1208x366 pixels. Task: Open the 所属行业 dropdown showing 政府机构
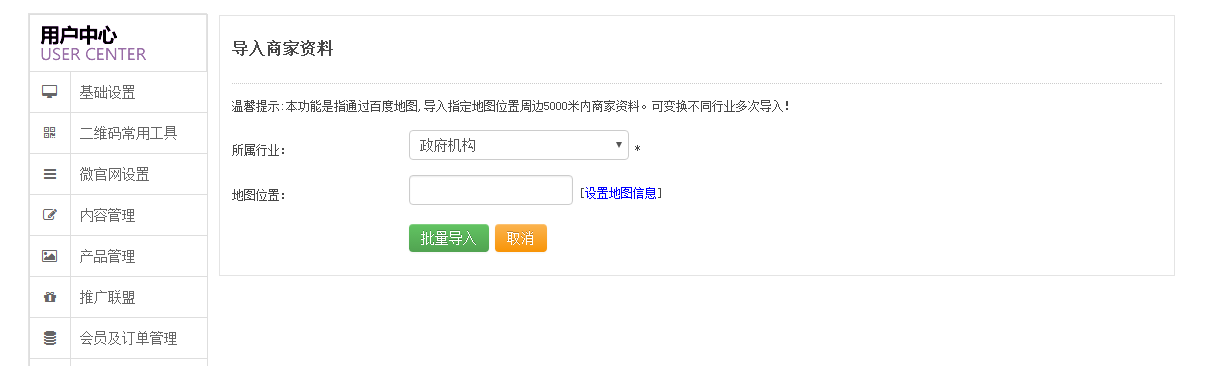pyautogui.click(x=519, y=145)
